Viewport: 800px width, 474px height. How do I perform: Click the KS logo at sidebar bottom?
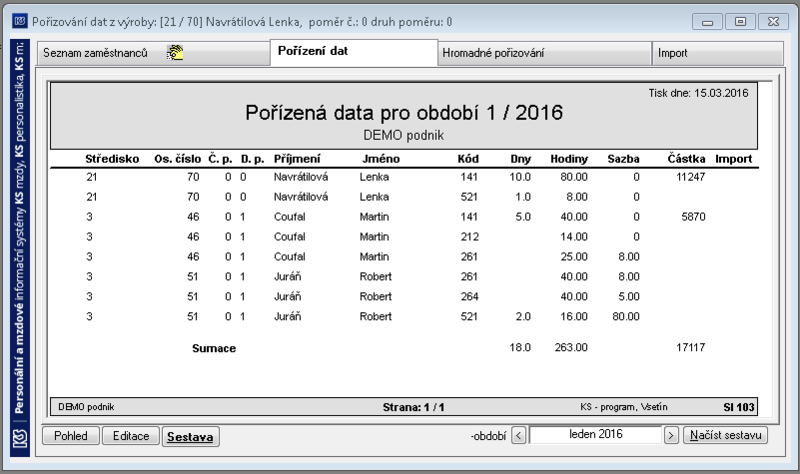(x=20, y=439)
